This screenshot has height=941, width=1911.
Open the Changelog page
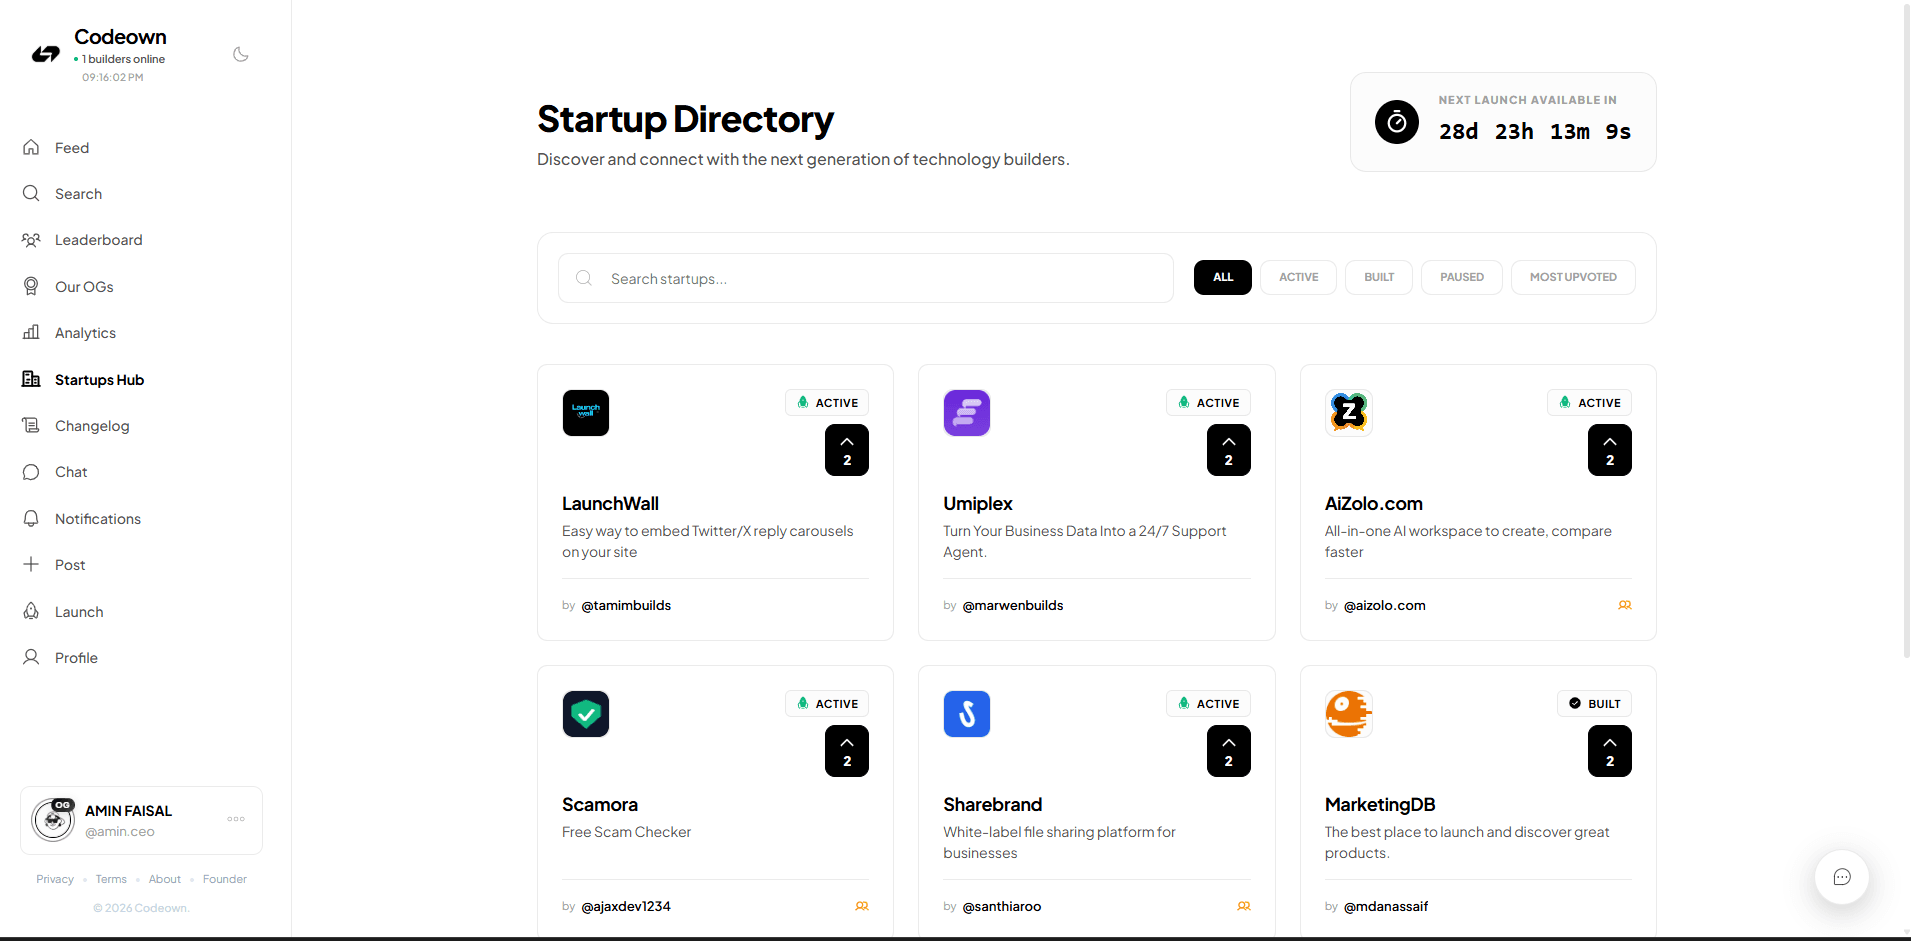[31, 425]
